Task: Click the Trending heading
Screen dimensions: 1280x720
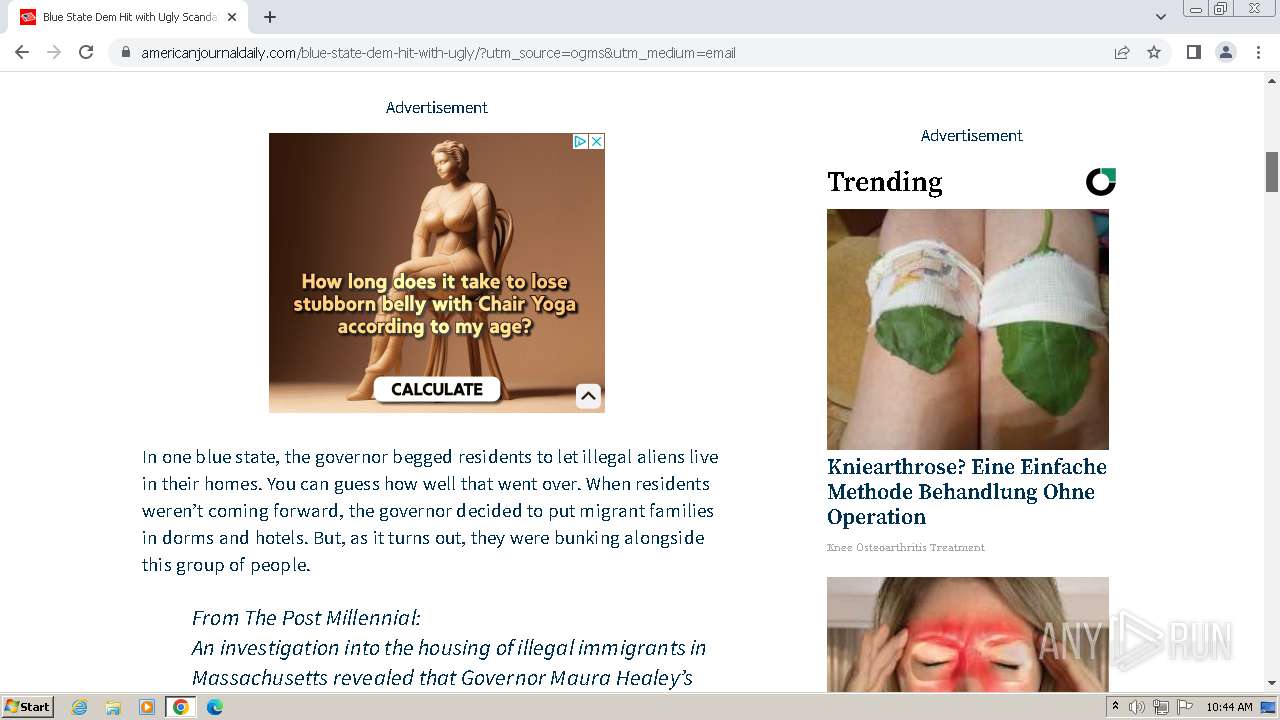Action: pos(885,182)
